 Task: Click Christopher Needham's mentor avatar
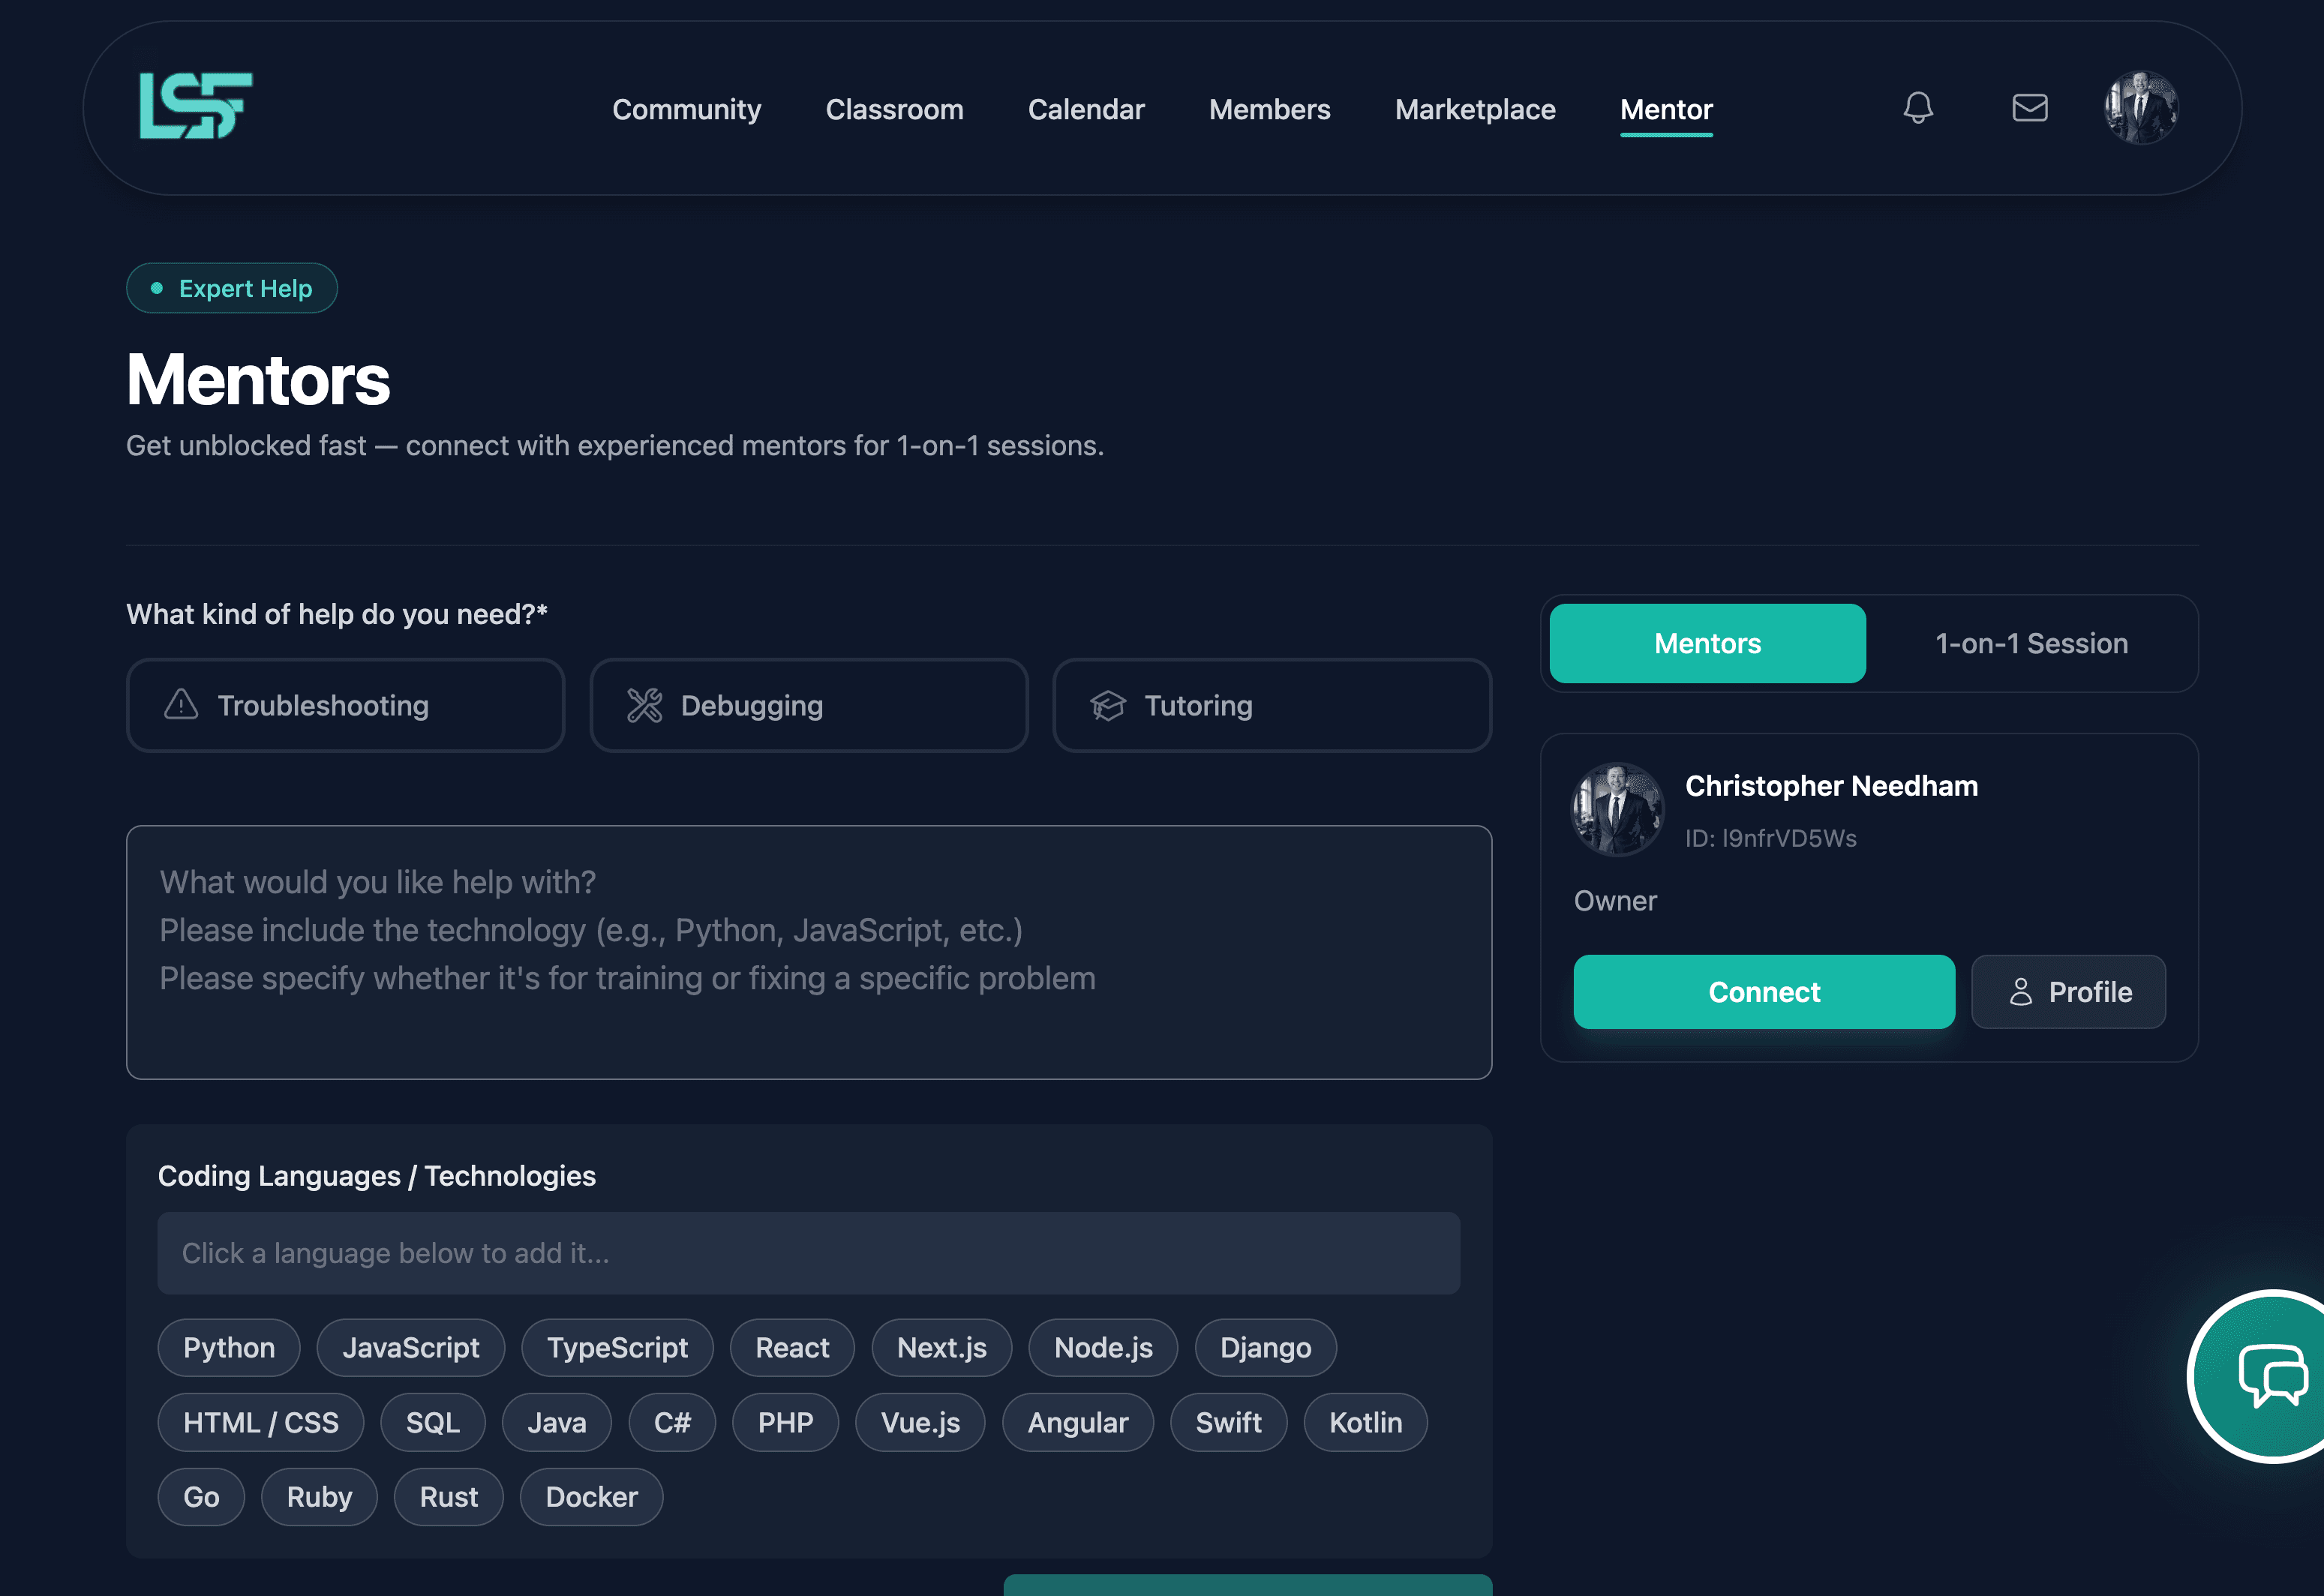click(1617, 809)
